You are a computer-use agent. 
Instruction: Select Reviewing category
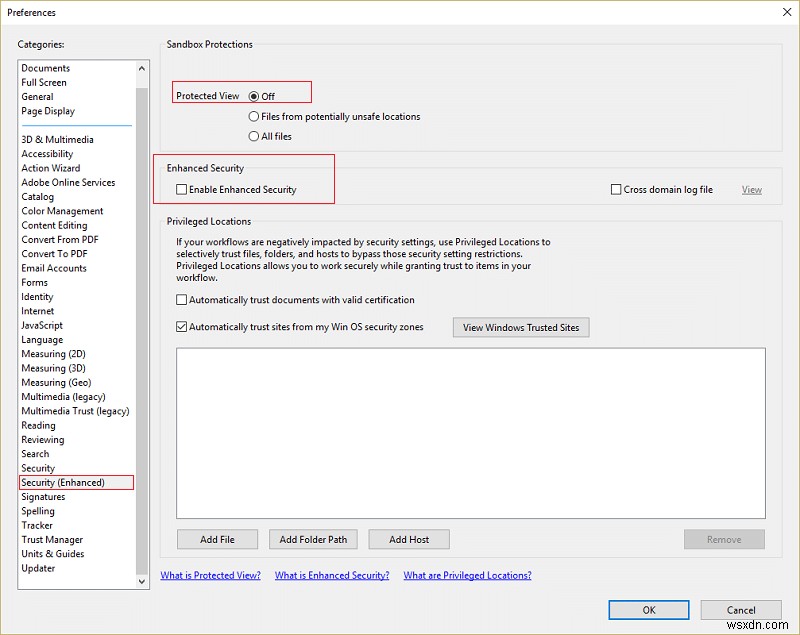[42, 439]
